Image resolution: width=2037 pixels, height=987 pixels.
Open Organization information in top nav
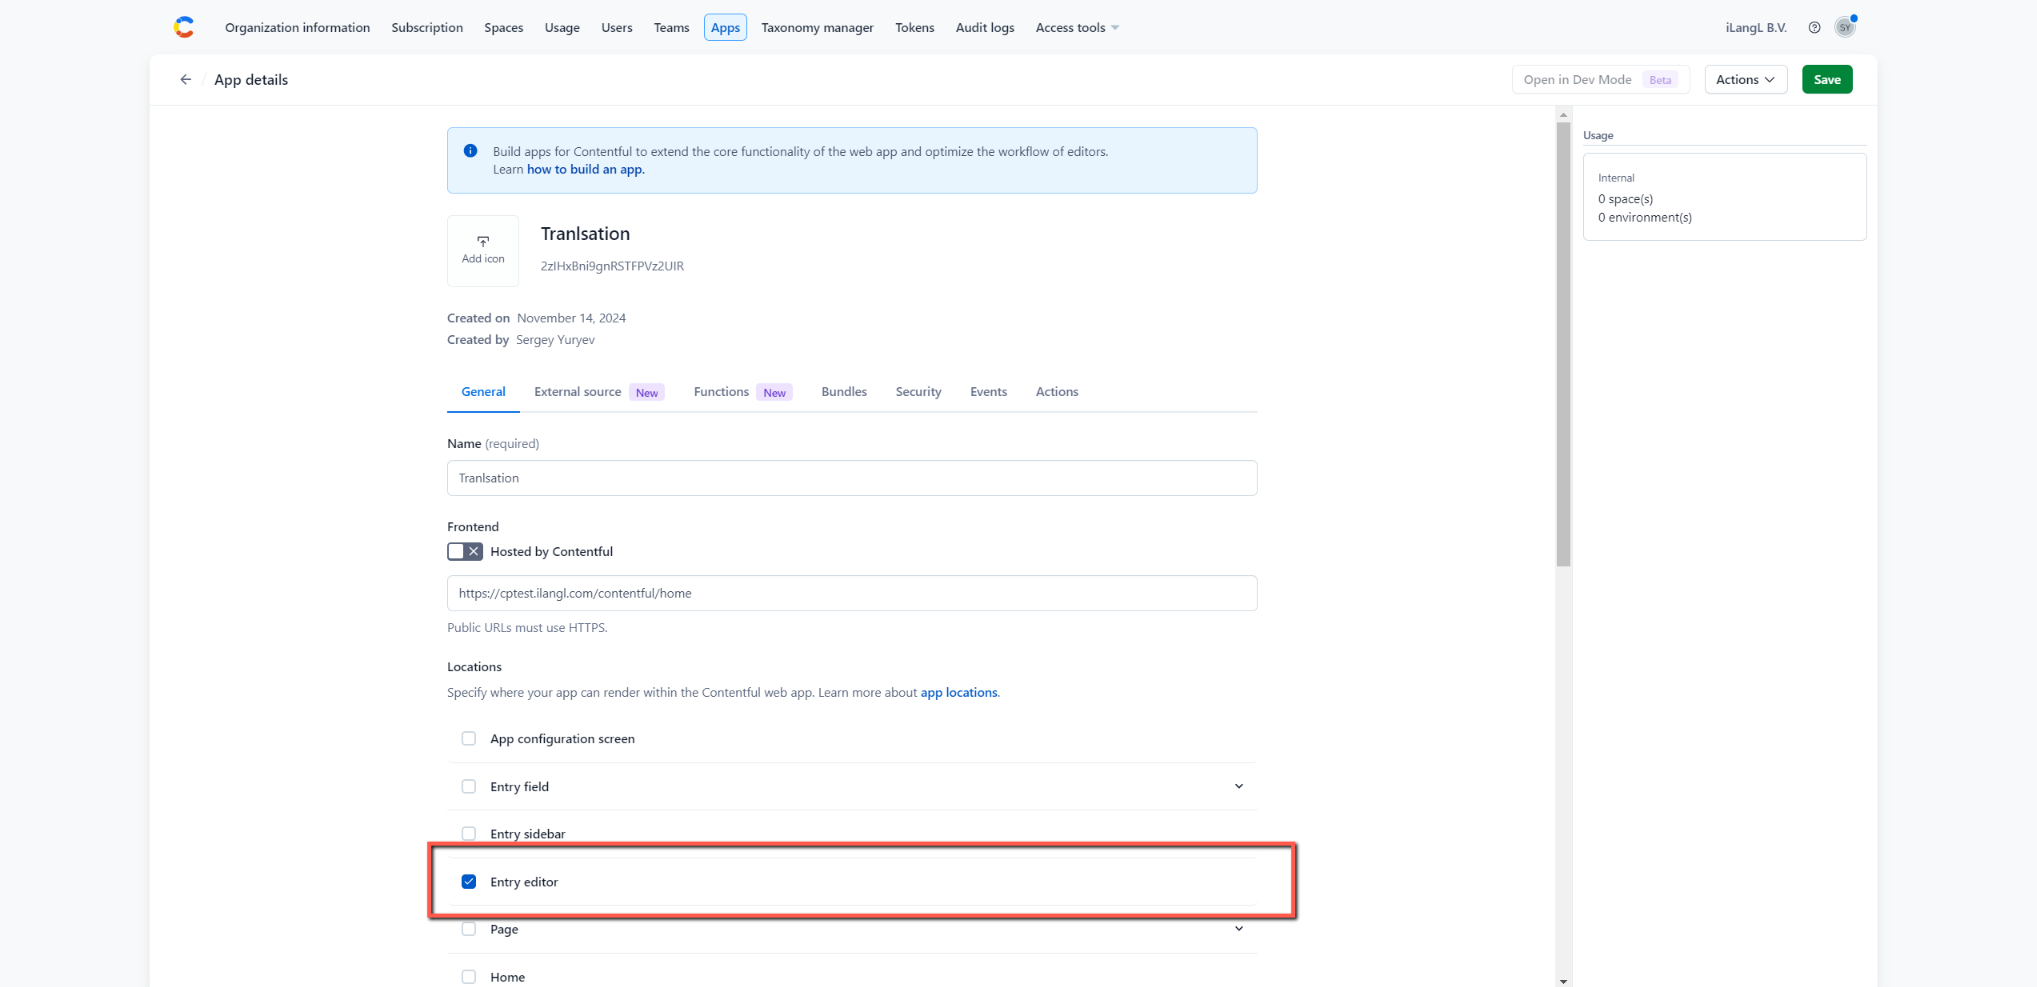coord(297,28)
